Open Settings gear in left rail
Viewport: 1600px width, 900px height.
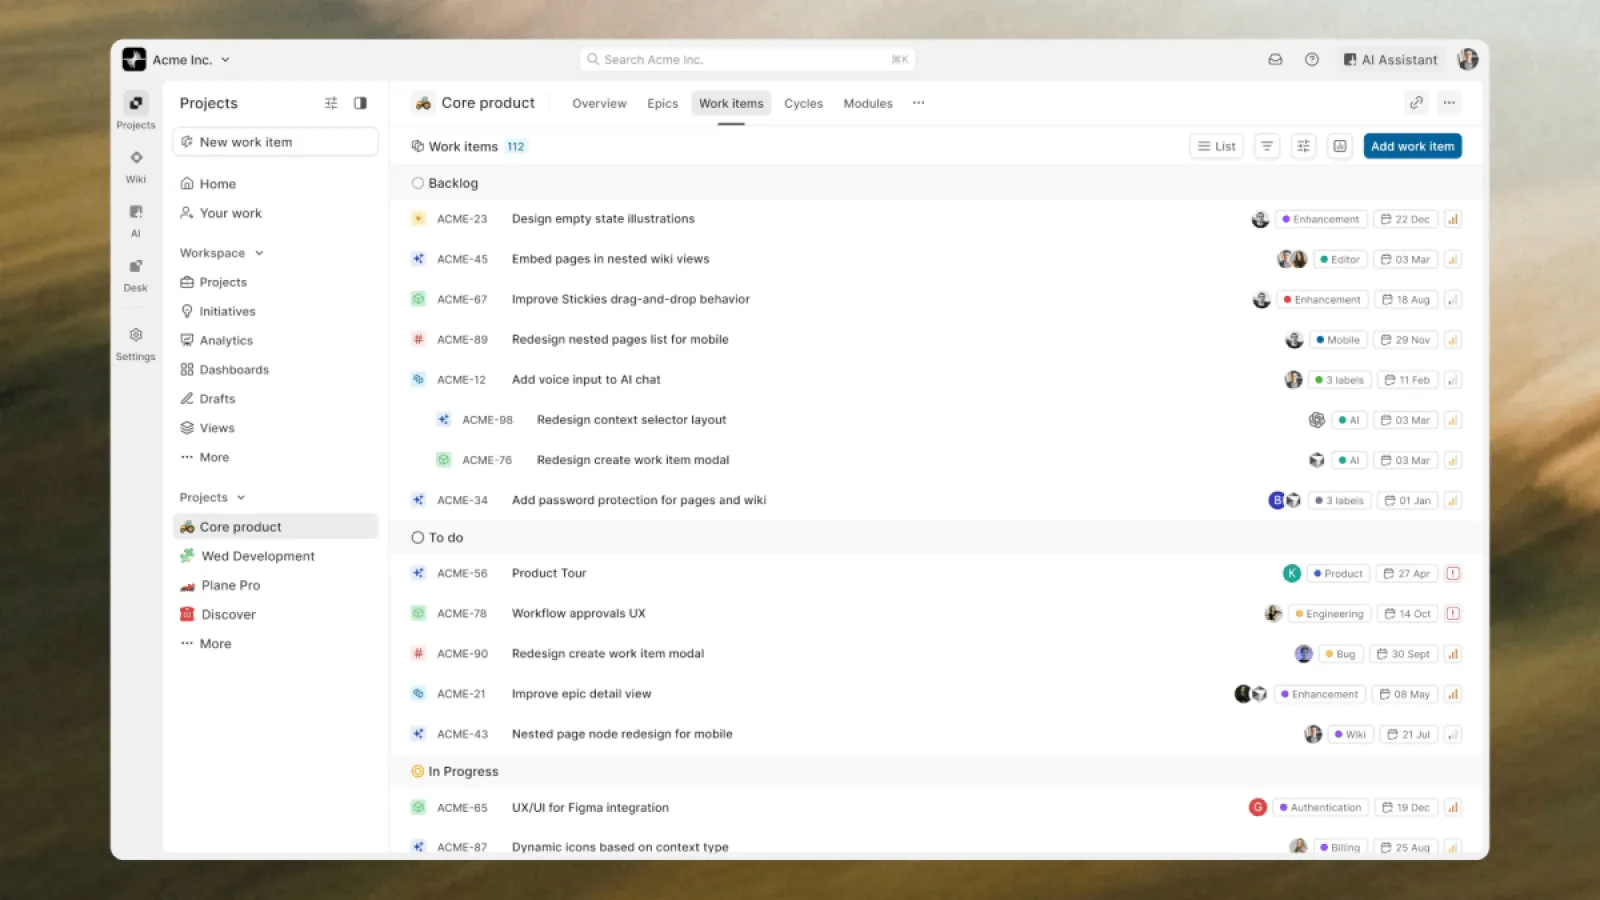coord(136,335)
